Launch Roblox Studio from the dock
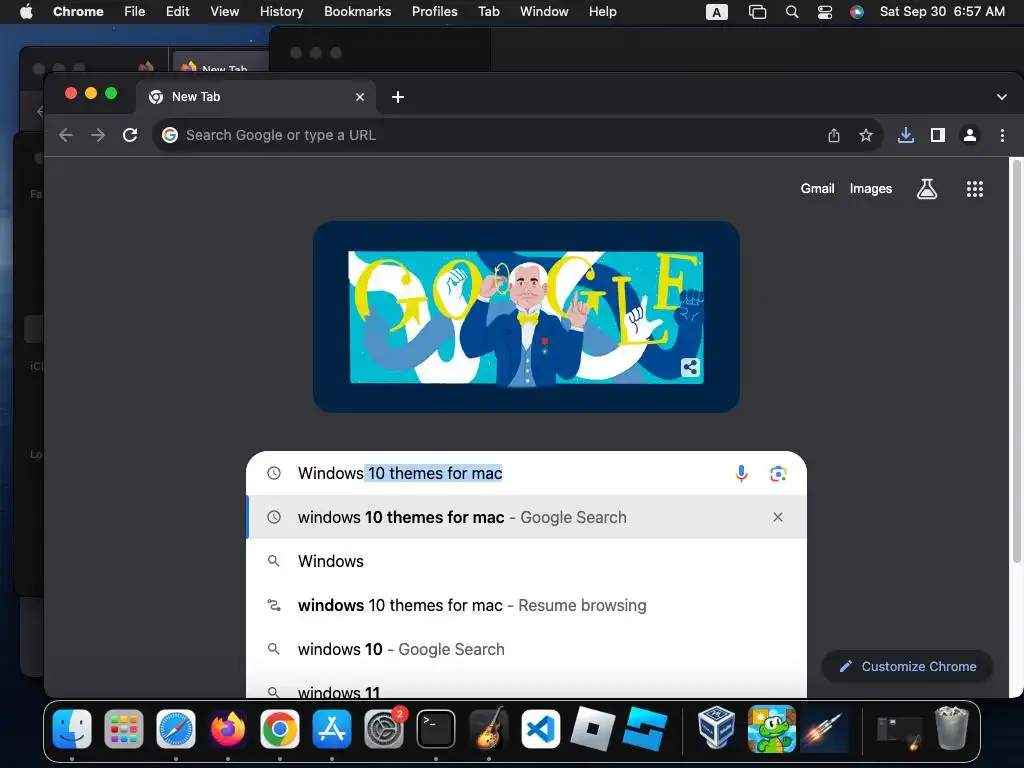1024x768 pixels. (645, 729)
